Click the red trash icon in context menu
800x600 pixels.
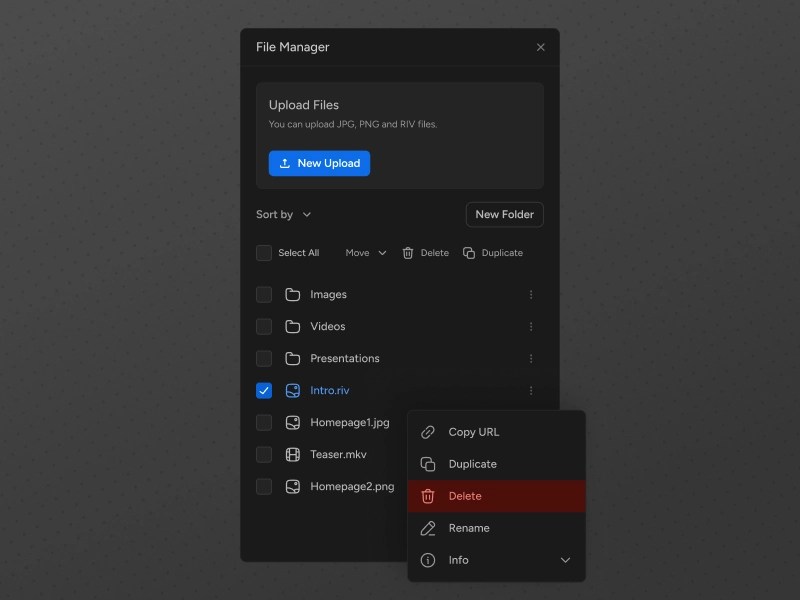click(x=428, y=496)
